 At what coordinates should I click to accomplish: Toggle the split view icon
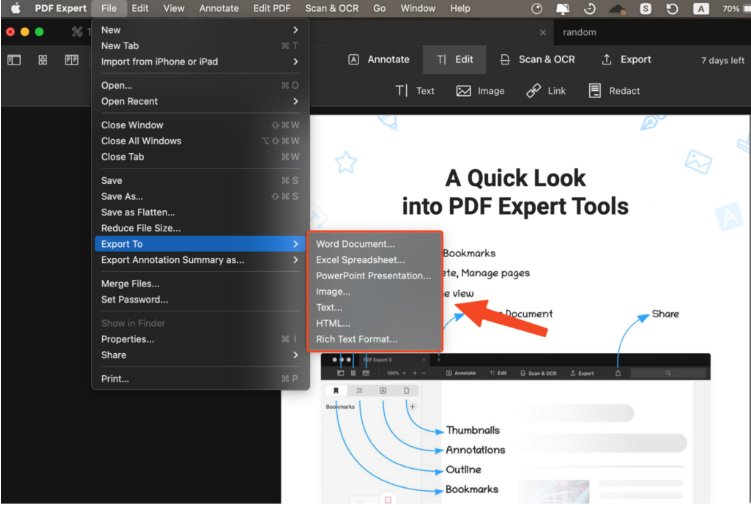72,60
